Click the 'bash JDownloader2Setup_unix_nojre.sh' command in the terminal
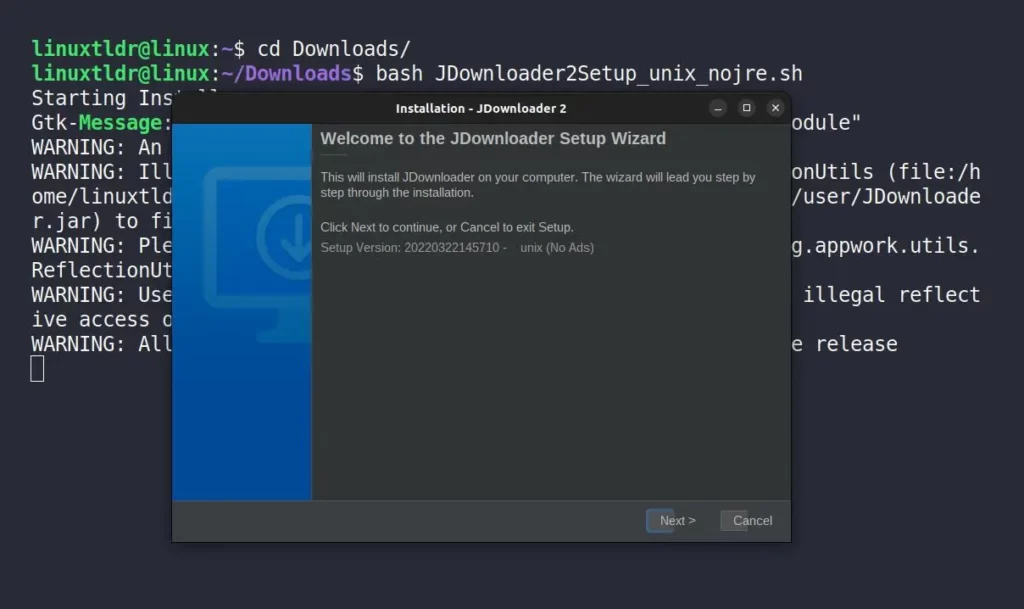This screenshot has height=609, width=1024. coord(588,74)
